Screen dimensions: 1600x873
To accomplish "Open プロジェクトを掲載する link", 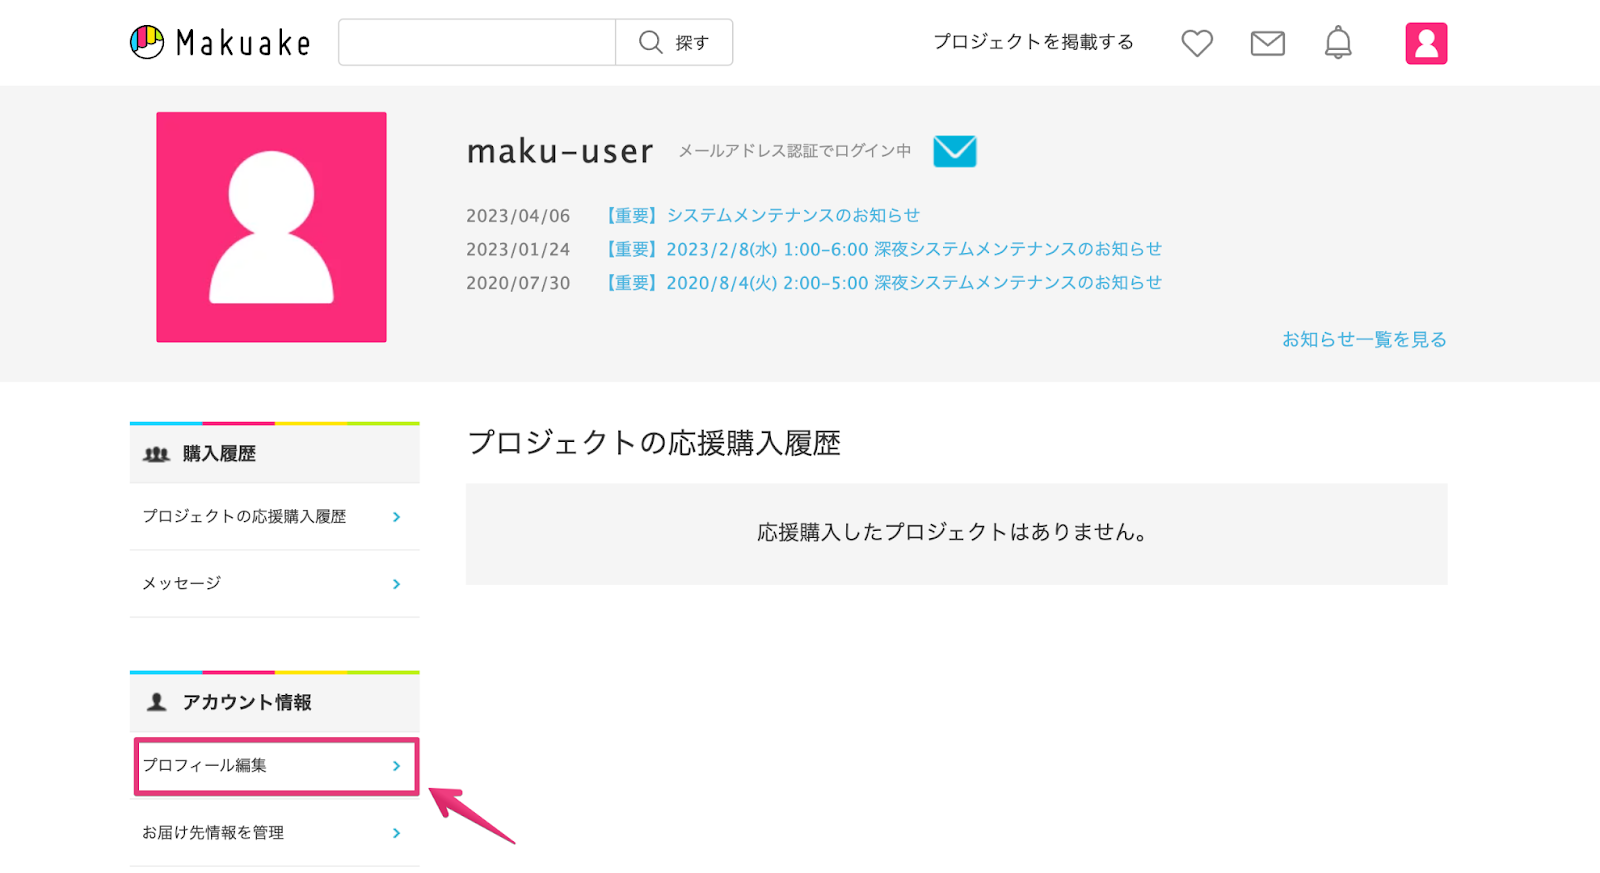I will click(1033, 42).
